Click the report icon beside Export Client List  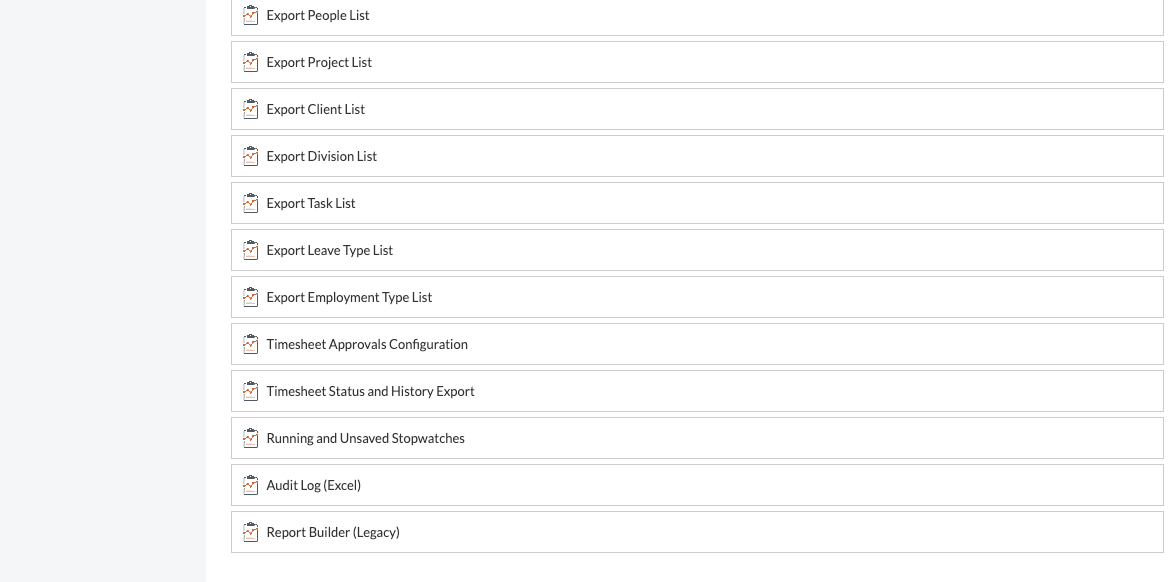click(x=250, y=109)
